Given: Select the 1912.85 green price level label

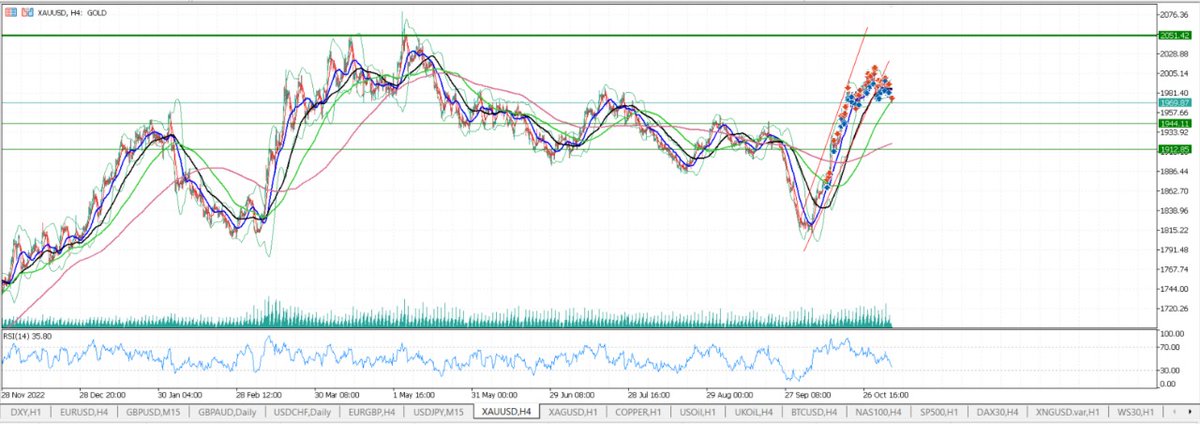Looking at the screenshot, I should tap(1174, 149).
